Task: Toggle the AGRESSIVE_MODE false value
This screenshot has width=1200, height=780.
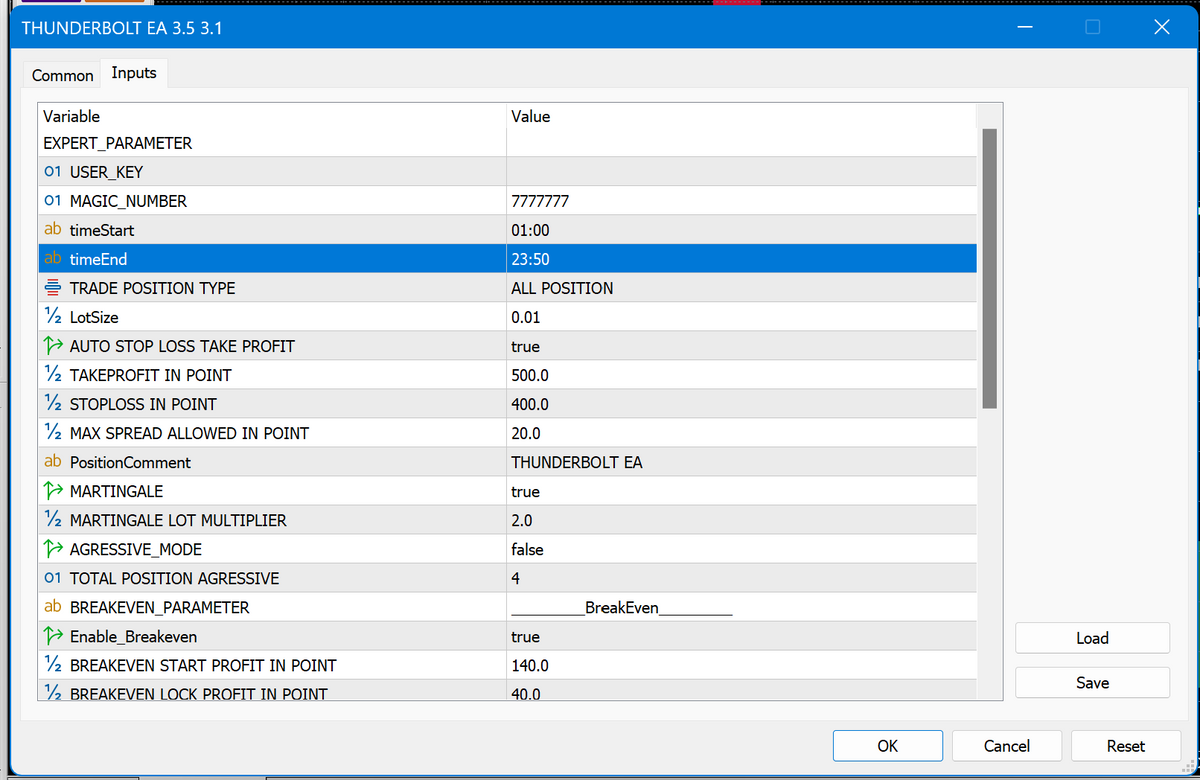Action: 740,549
